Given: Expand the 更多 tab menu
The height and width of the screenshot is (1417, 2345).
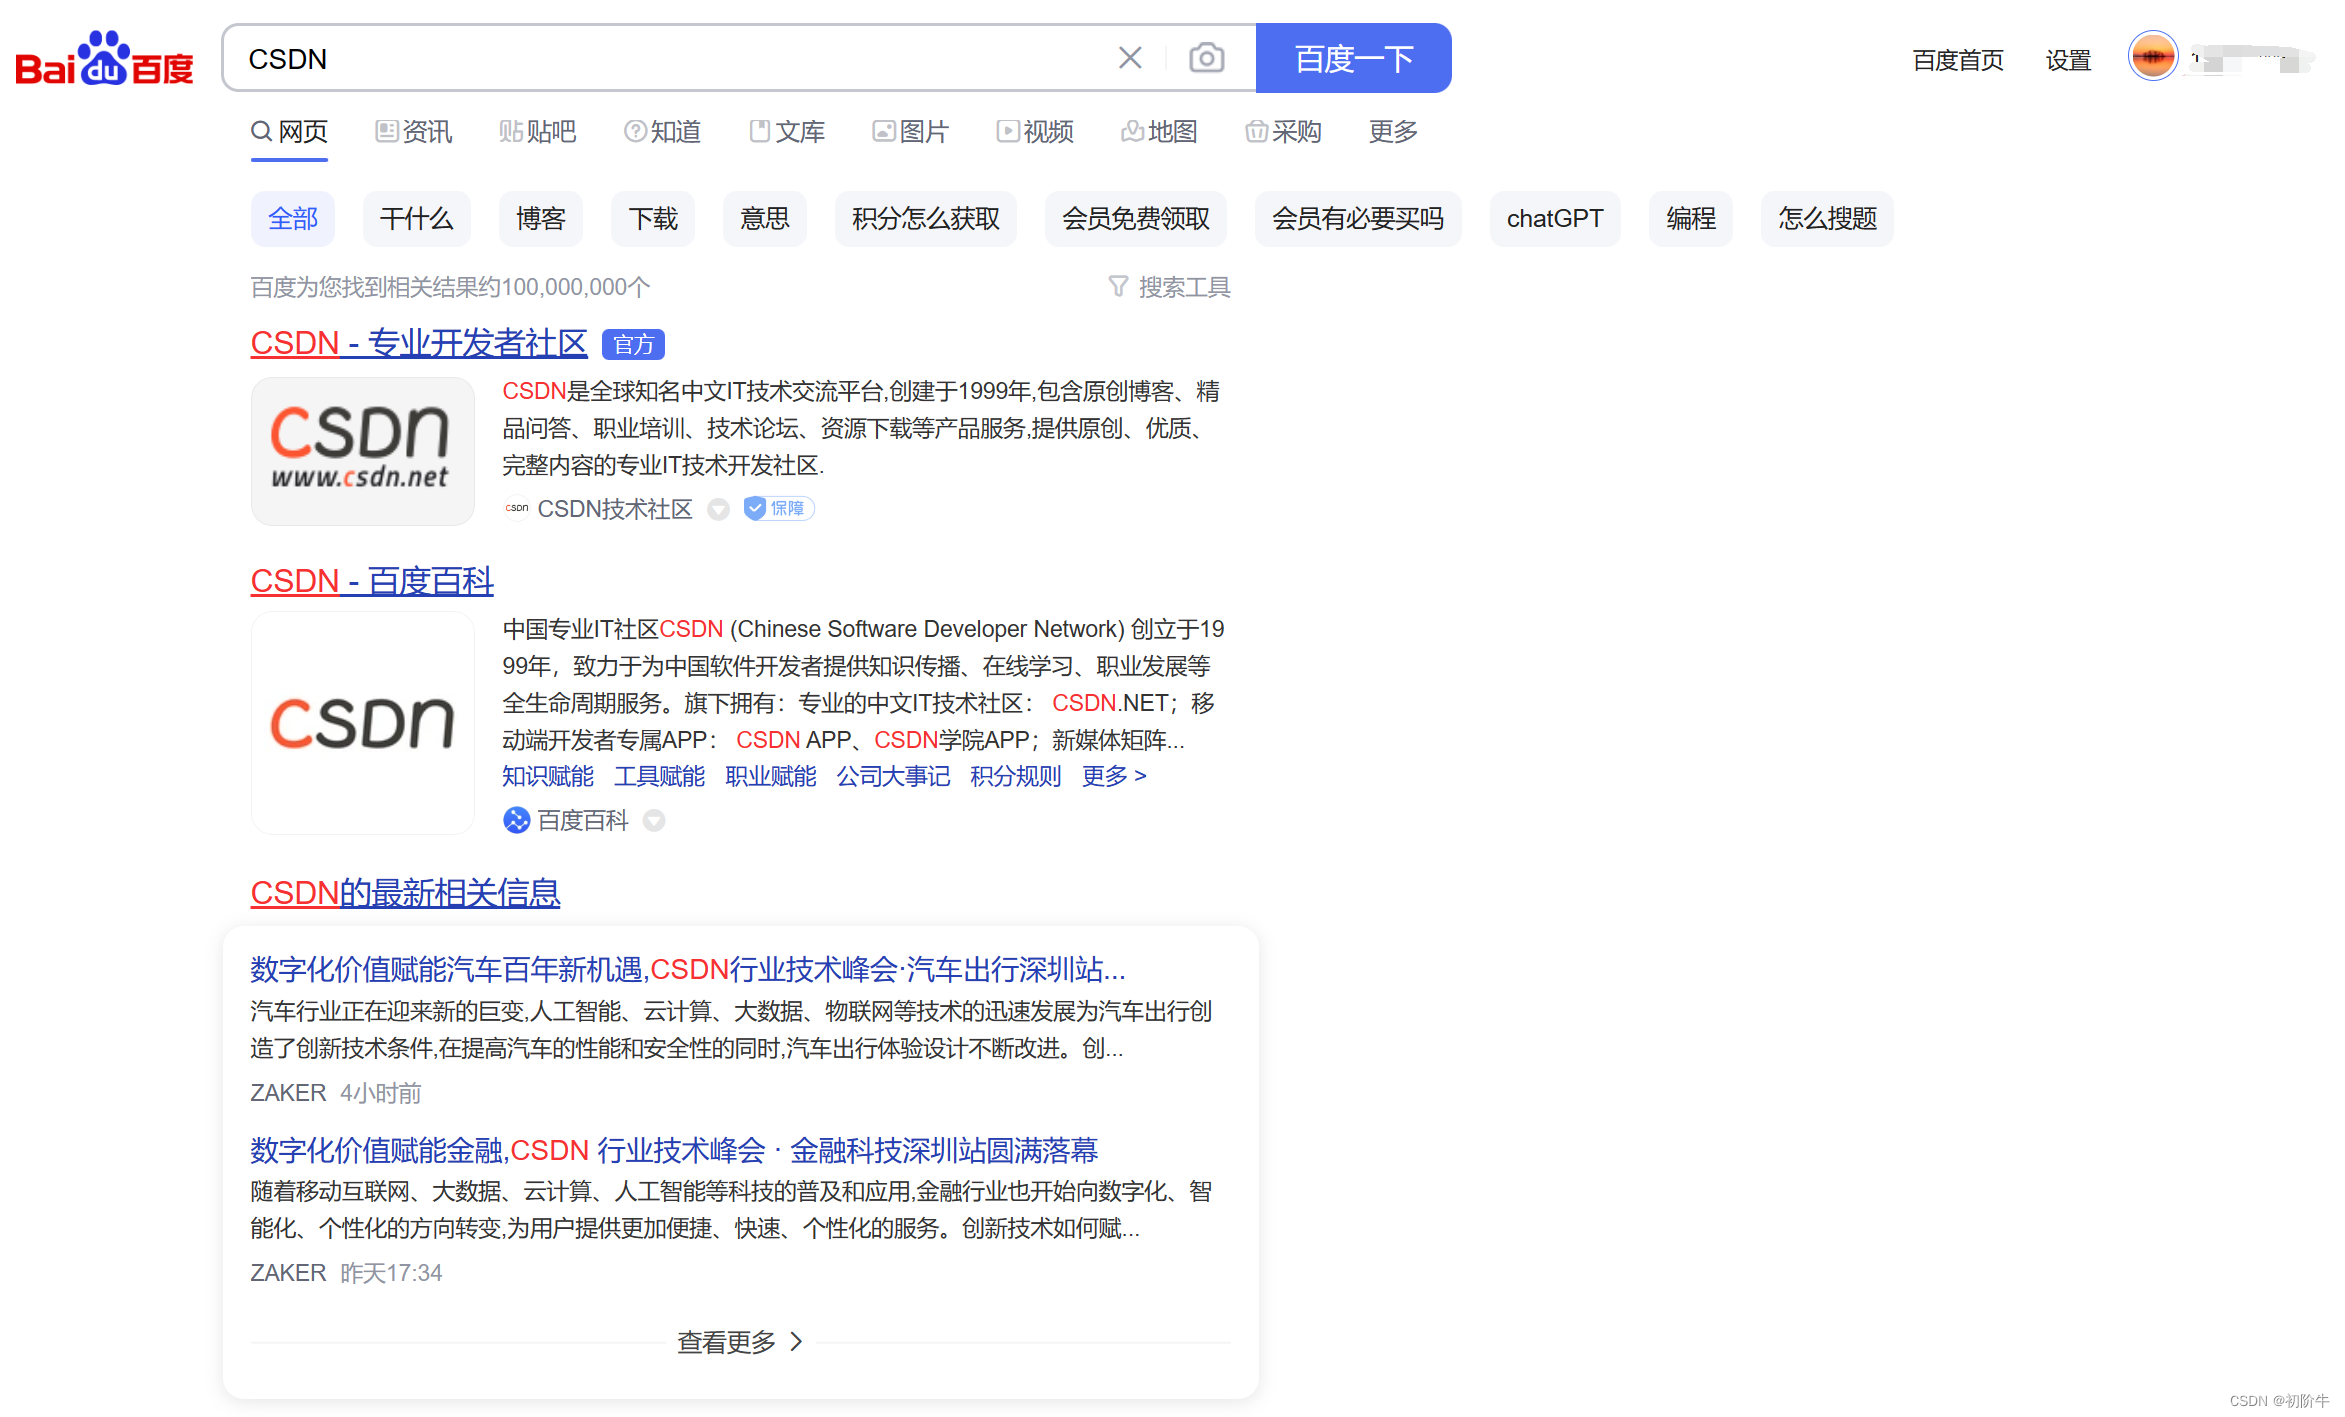Looking at the screenshot, I should pyautogui.click(x=1393, y=132).
